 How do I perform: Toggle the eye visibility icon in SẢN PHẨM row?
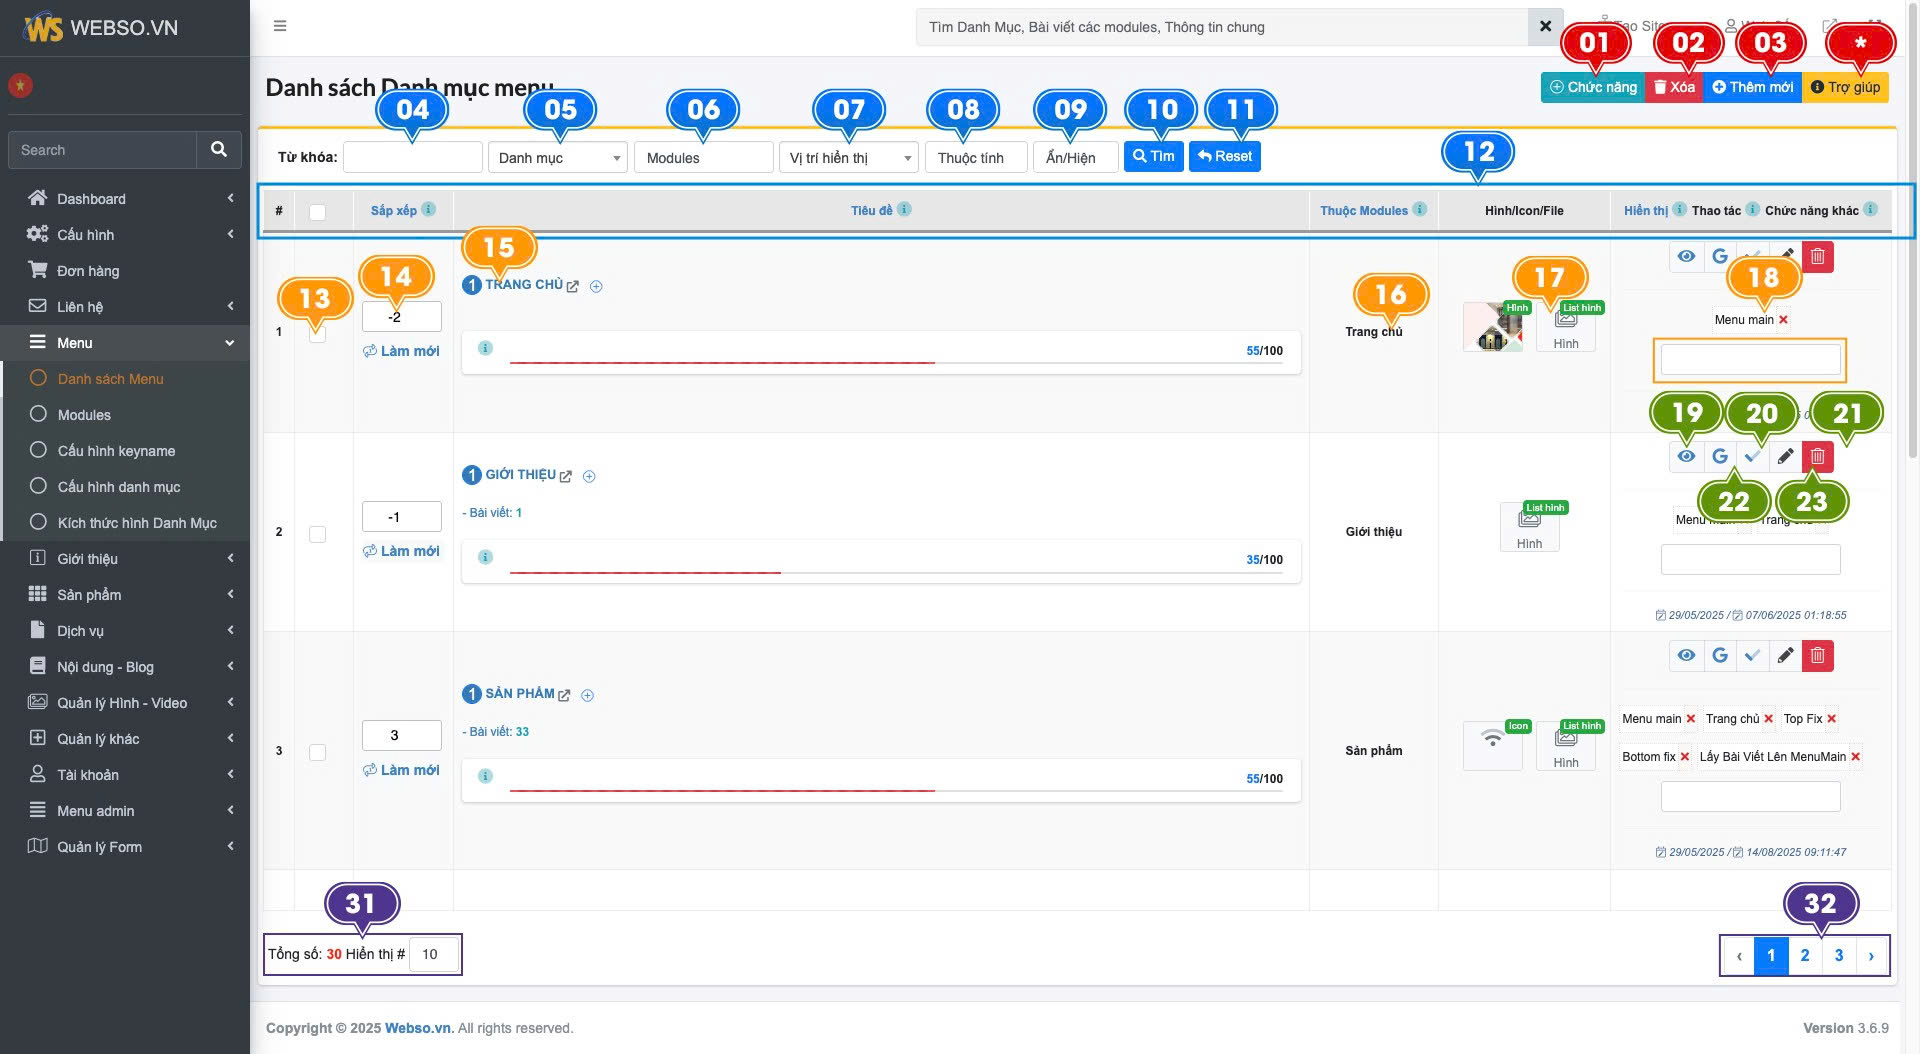tap(1686, 656)
